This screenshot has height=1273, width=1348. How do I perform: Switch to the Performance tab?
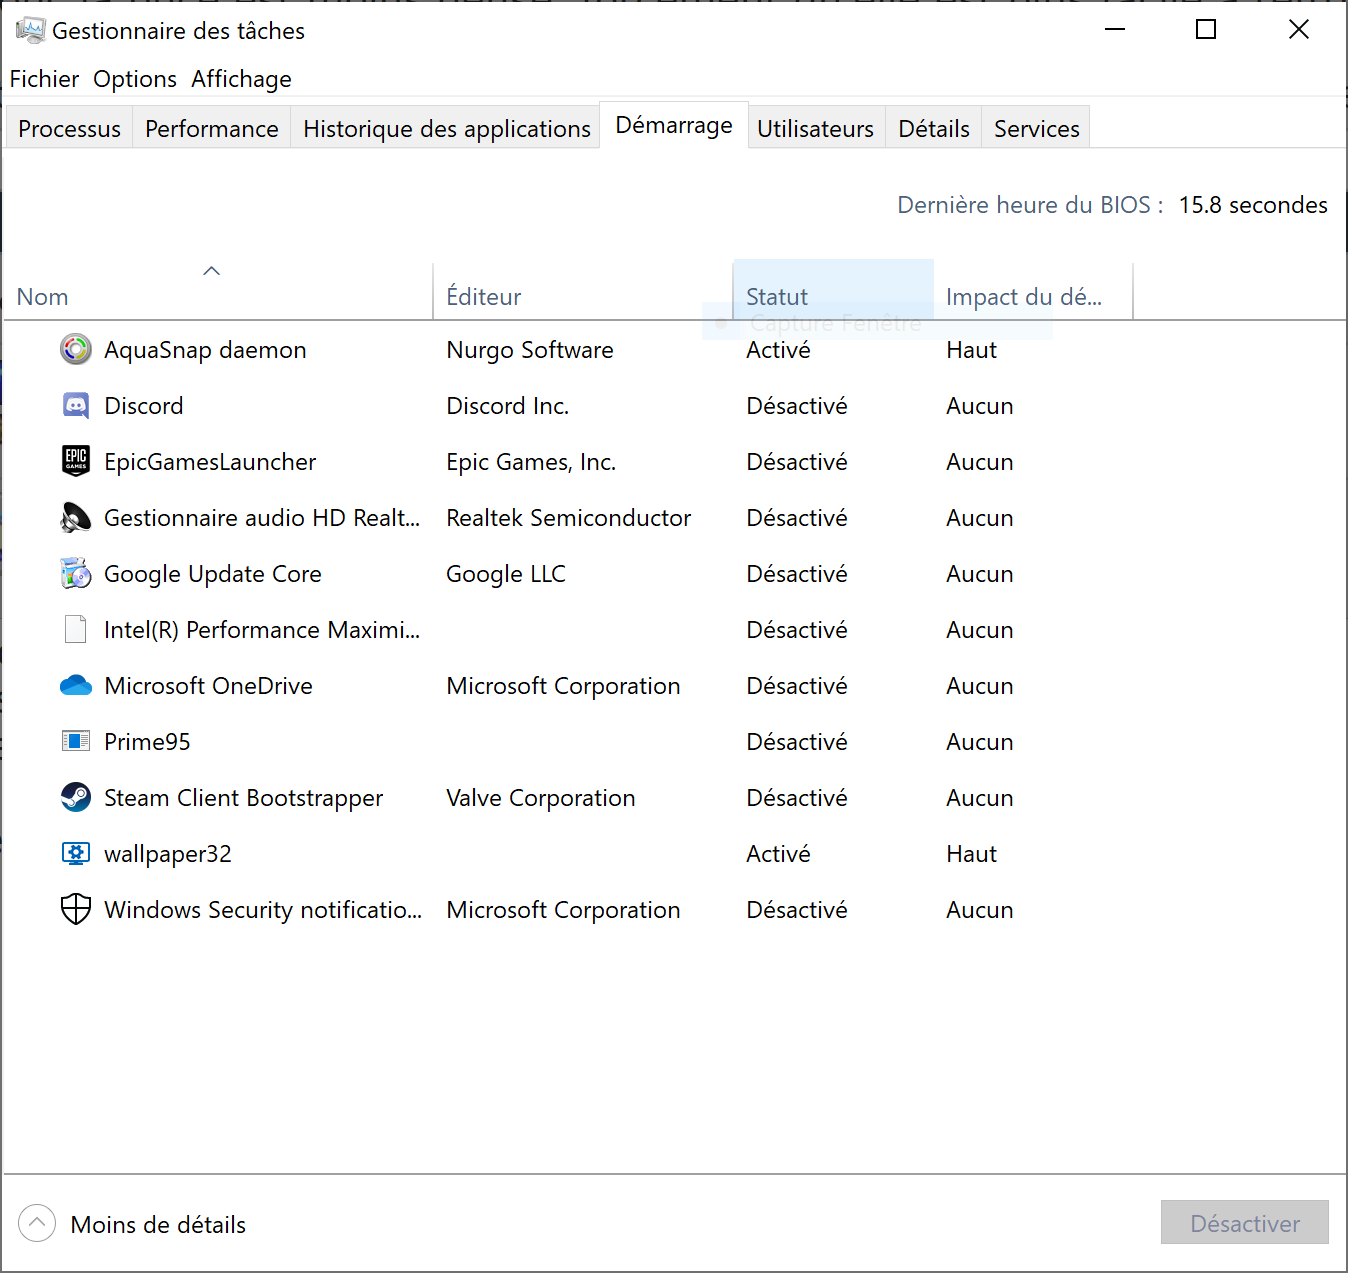[x=212, y=128]
